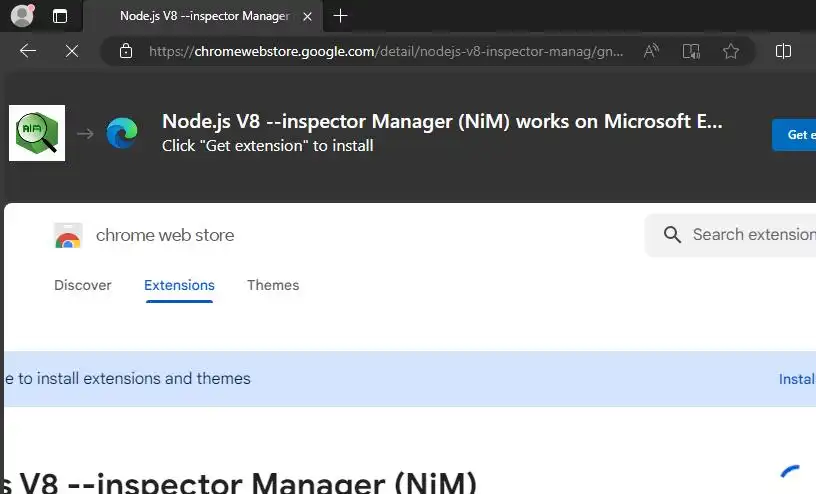Stop loading the page
The width and height of the screenshot is (816, 494).
(72, 51)
